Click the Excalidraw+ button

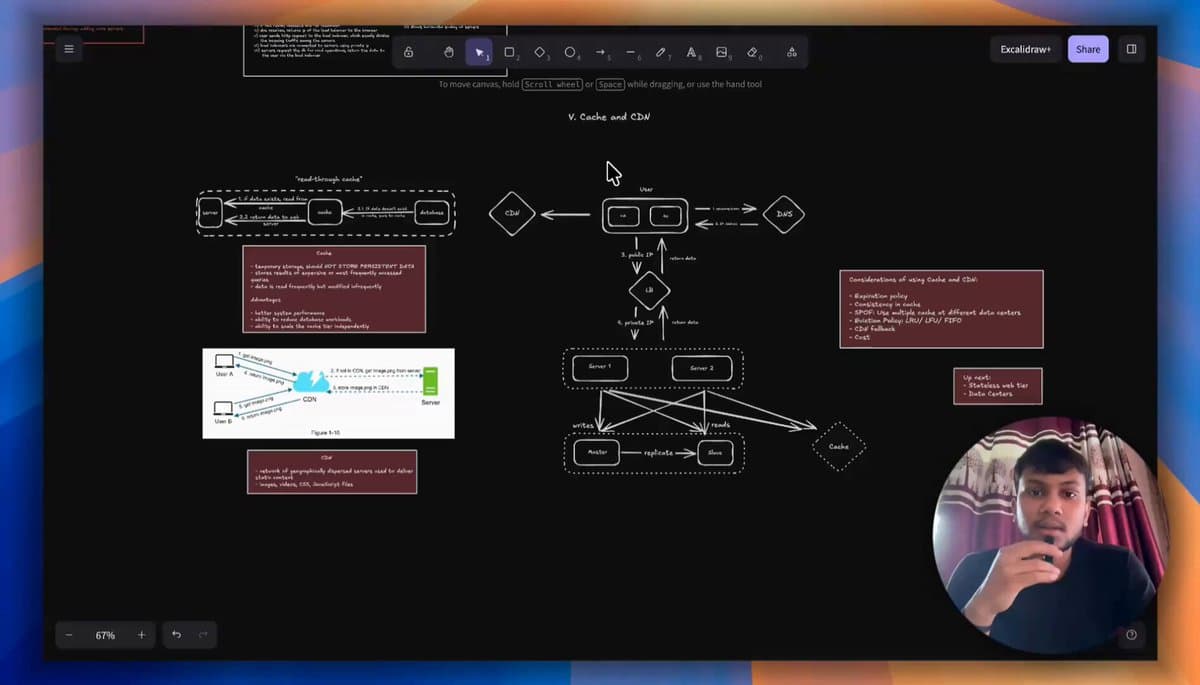coord(1025,49)
